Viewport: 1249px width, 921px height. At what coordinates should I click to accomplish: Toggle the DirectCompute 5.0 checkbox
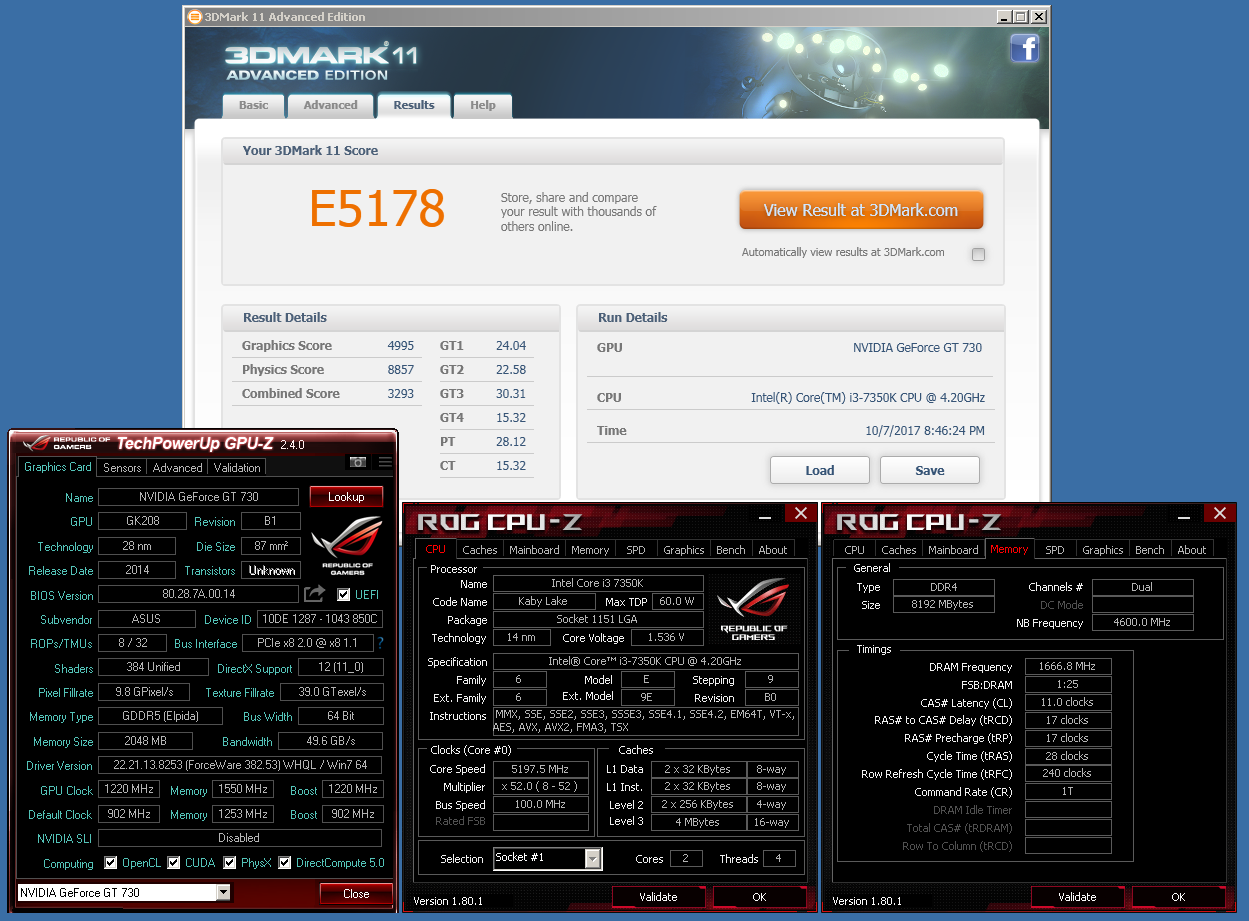[x=284, y=862]
